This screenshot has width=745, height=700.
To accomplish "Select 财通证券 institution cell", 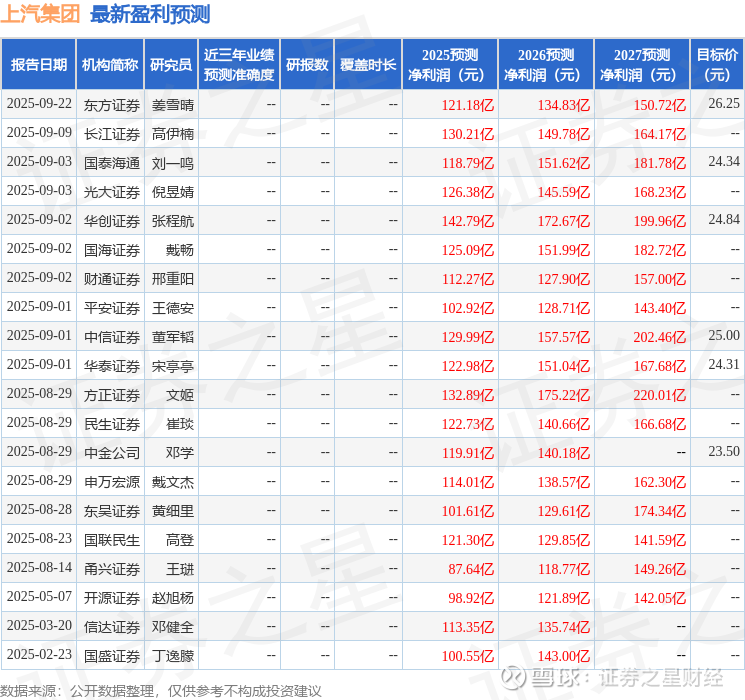I will pyautogui.click(x=112, y=279).
